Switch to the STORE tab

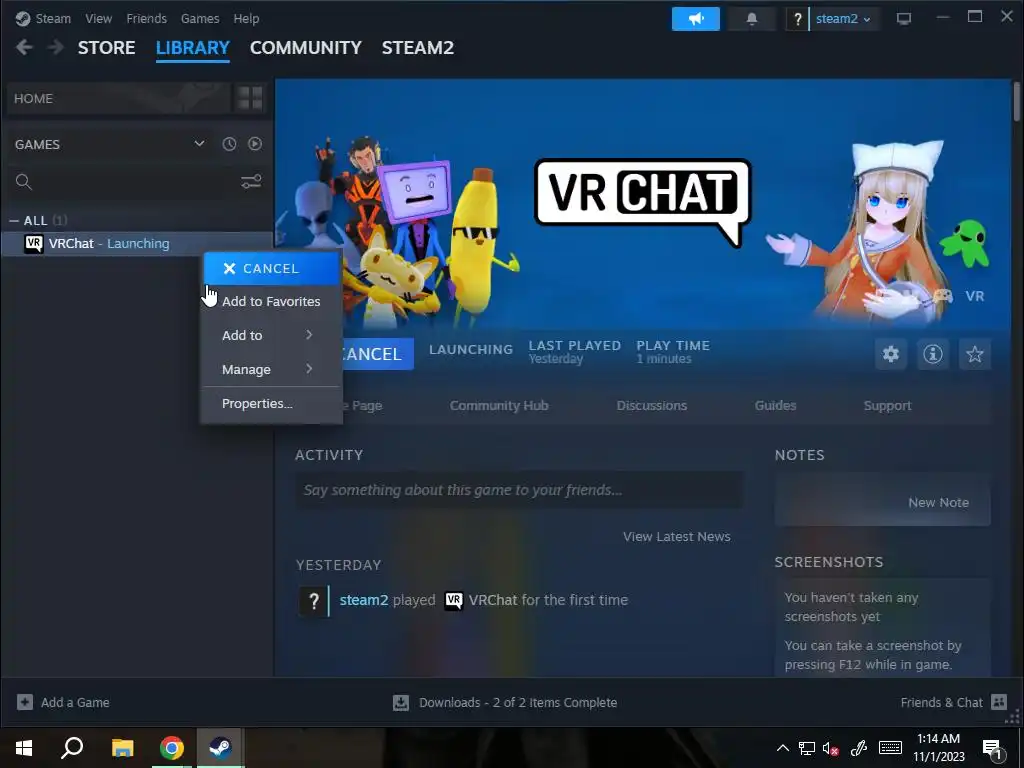tap(106, 48)
